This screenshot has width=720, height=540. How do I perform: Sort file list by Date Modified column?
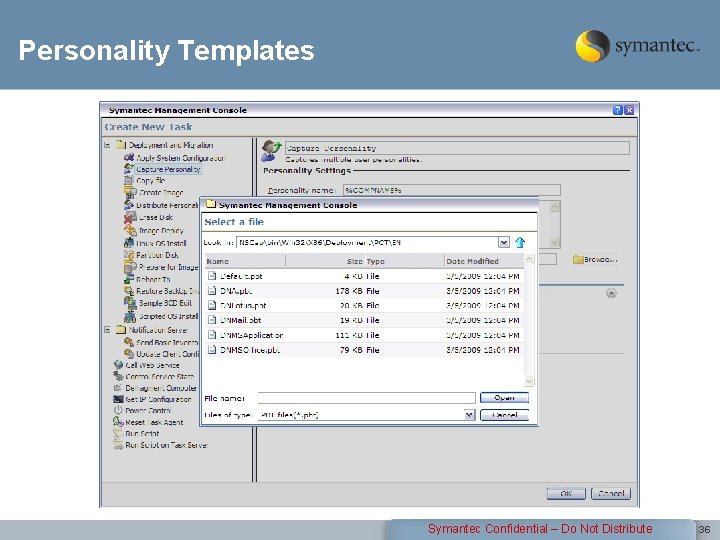click(x=484, y=261)
